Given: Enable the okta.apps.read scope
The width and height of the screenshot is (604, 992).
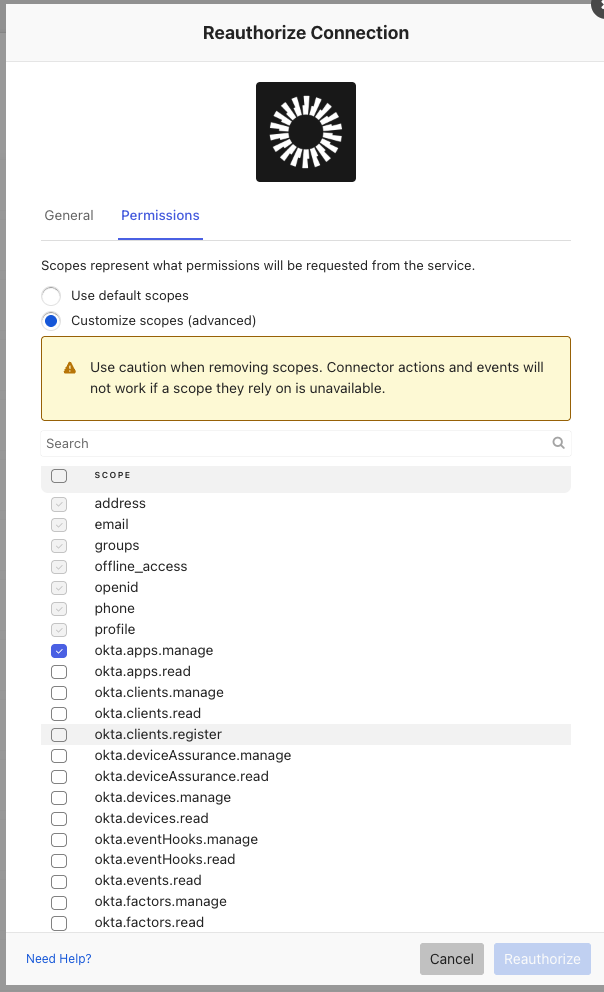Looking at the screenshot, I should coord(59,671).
